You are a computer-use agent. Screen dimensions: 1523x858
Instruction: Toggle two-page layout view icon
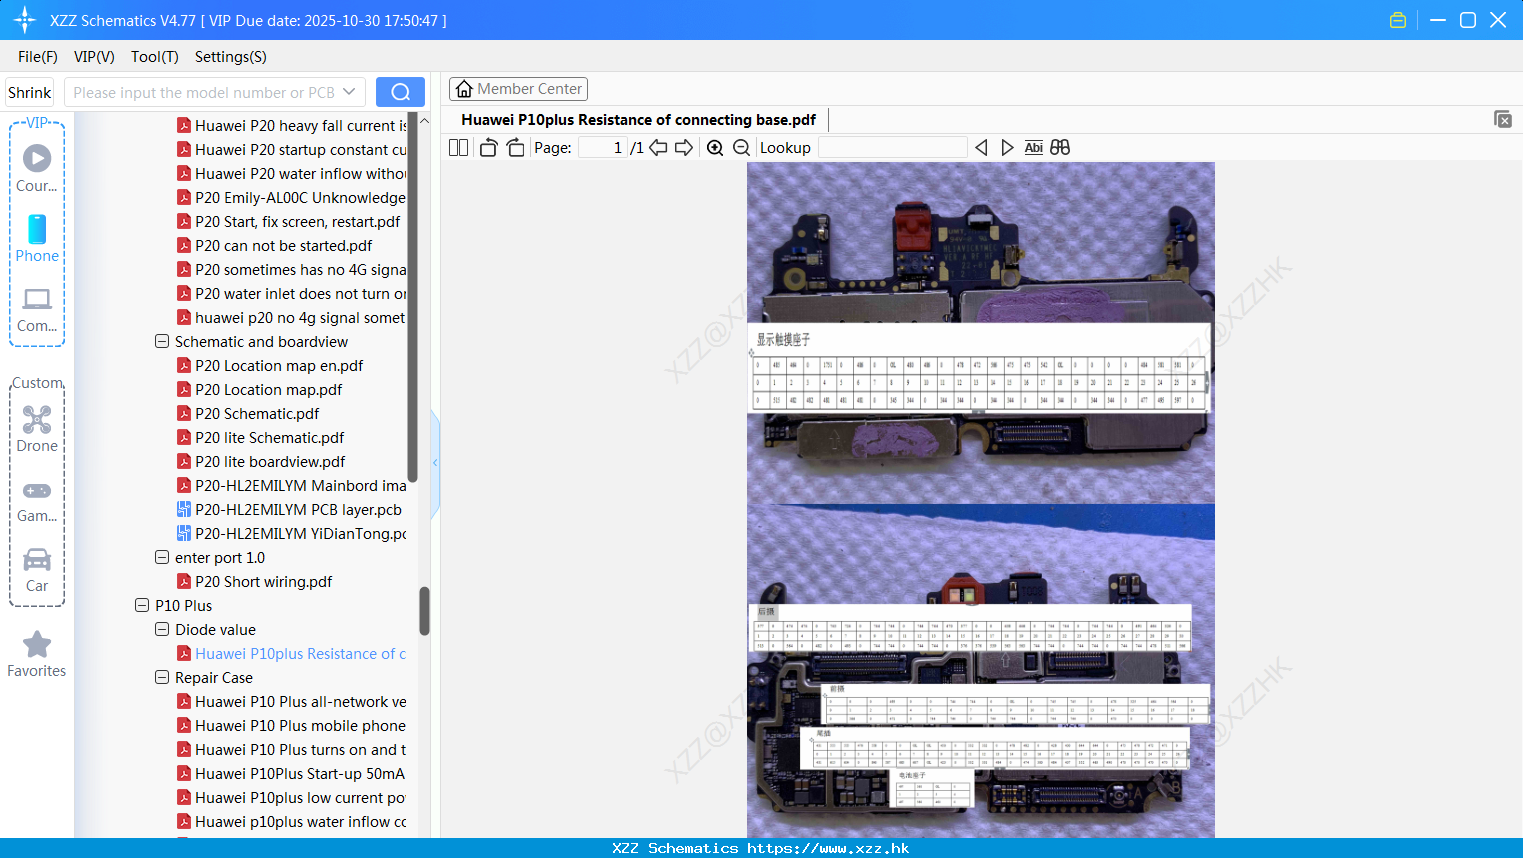pos(458,148)
